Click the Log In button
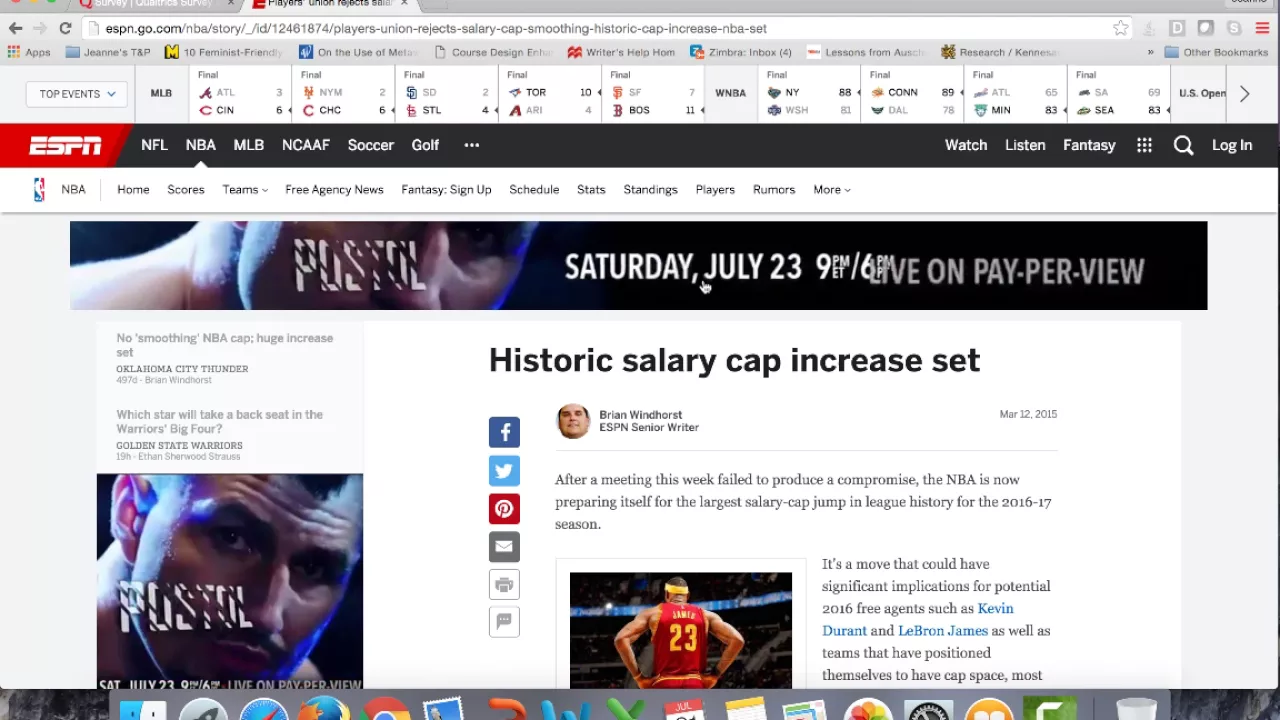 (1232, 145)
